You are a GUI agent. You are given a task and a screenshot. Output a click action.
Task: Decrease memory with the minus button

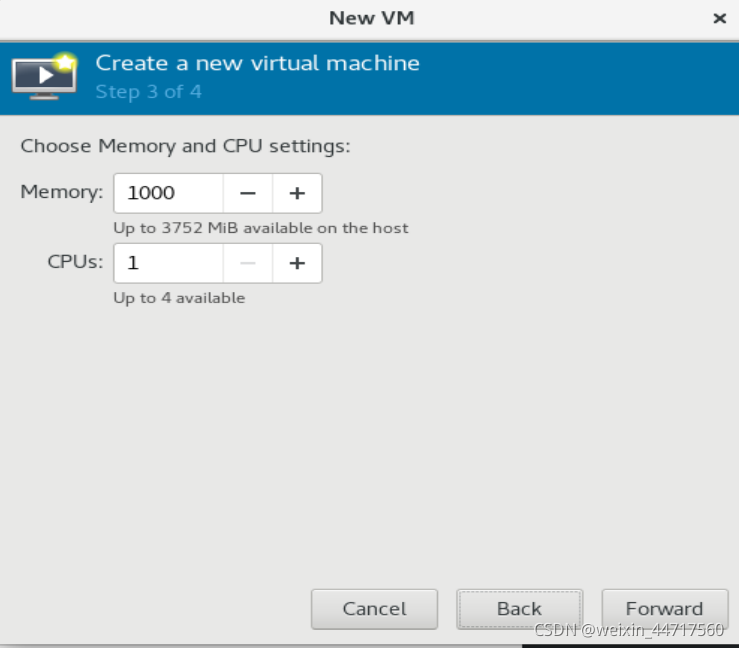coord(248,193)
